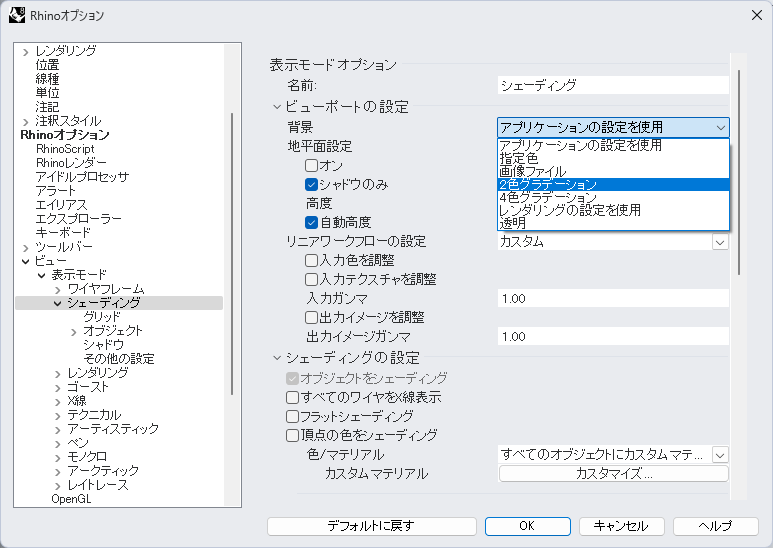Close the Rhinoオプション dialog
The height and width of the screenshot is (548, 773).
point(757,15)
